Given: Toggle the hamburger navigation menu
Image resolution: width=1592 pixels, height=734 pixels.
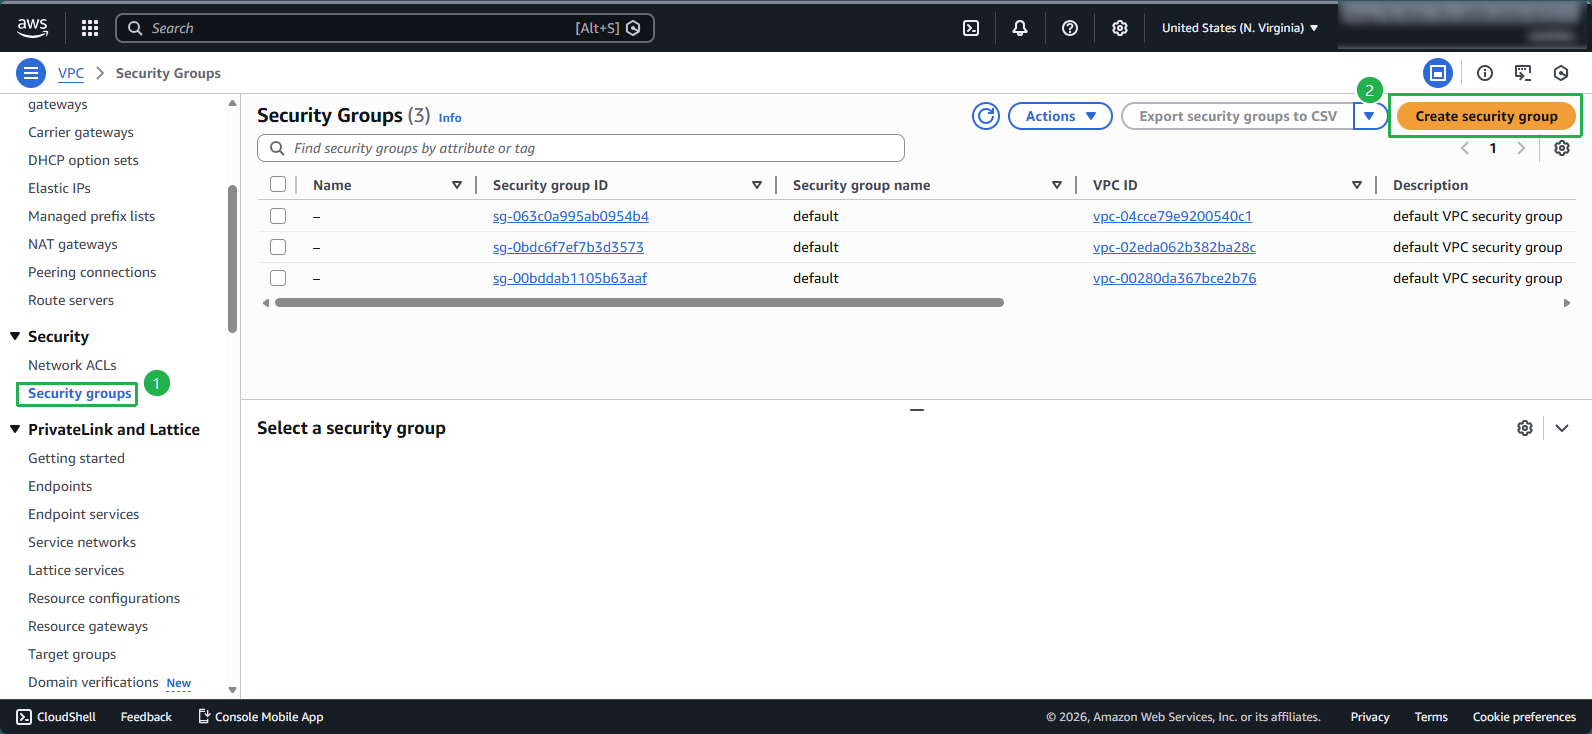Looking at the screenshot, I should pyautogui.click(x=31, y=73).
